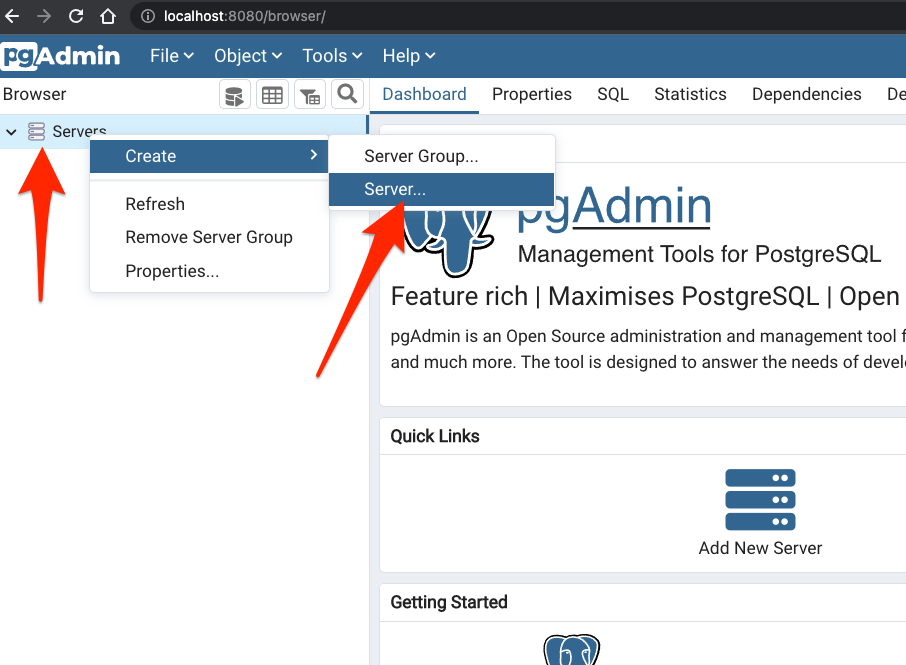Click the Add New Server icon
Image resolution: width=906 pixels, height=665 pixels.
[x=760, y=500]
